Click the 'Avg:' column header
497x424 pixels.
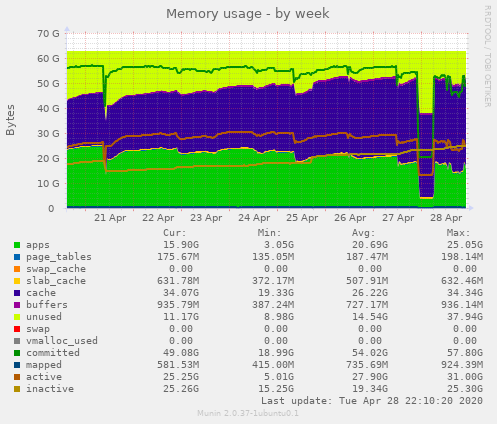(x=364, y=233)
